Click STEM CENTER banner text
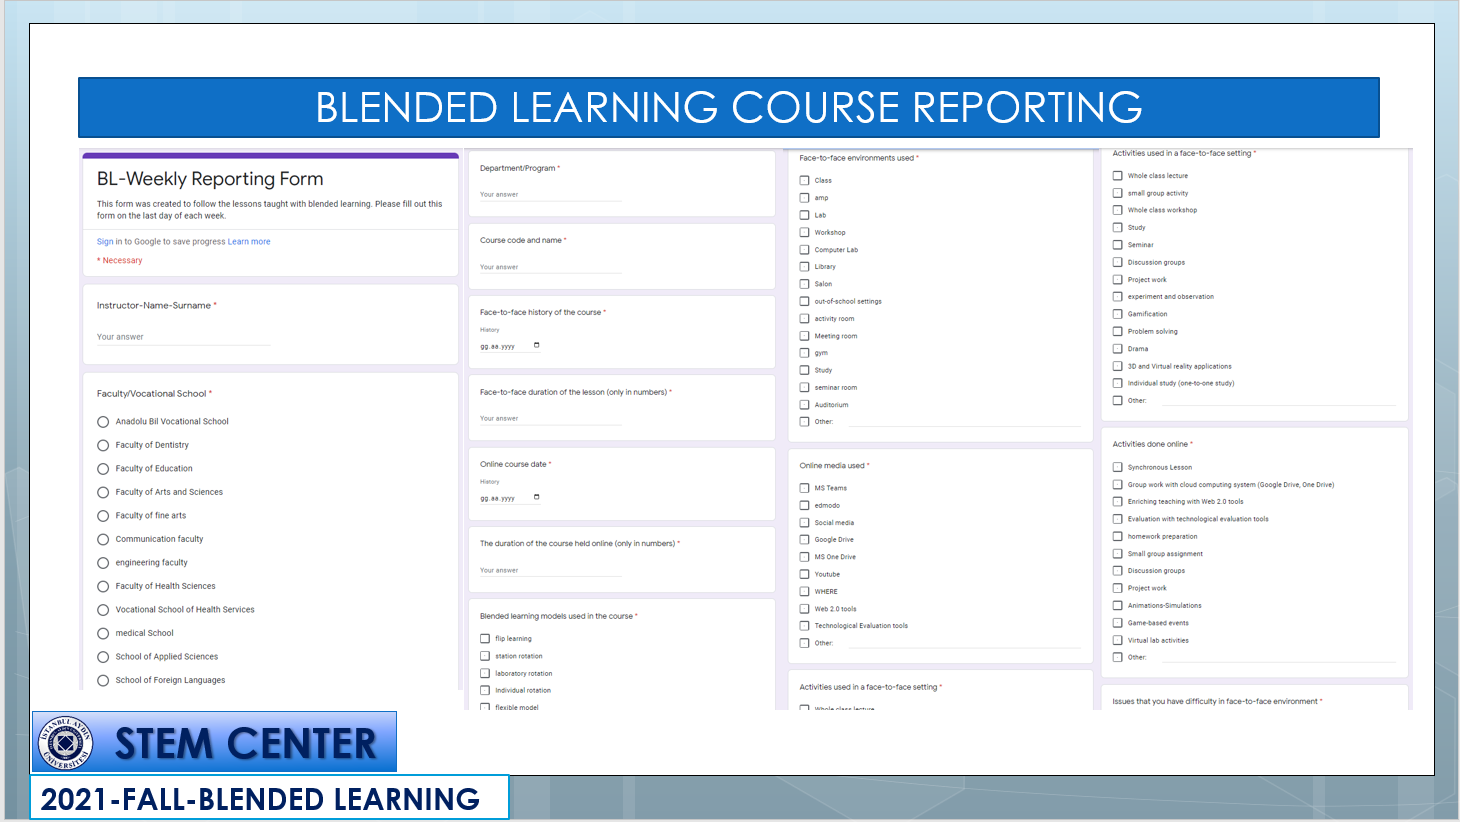1460x822 pixels. (x=246, y=743)
